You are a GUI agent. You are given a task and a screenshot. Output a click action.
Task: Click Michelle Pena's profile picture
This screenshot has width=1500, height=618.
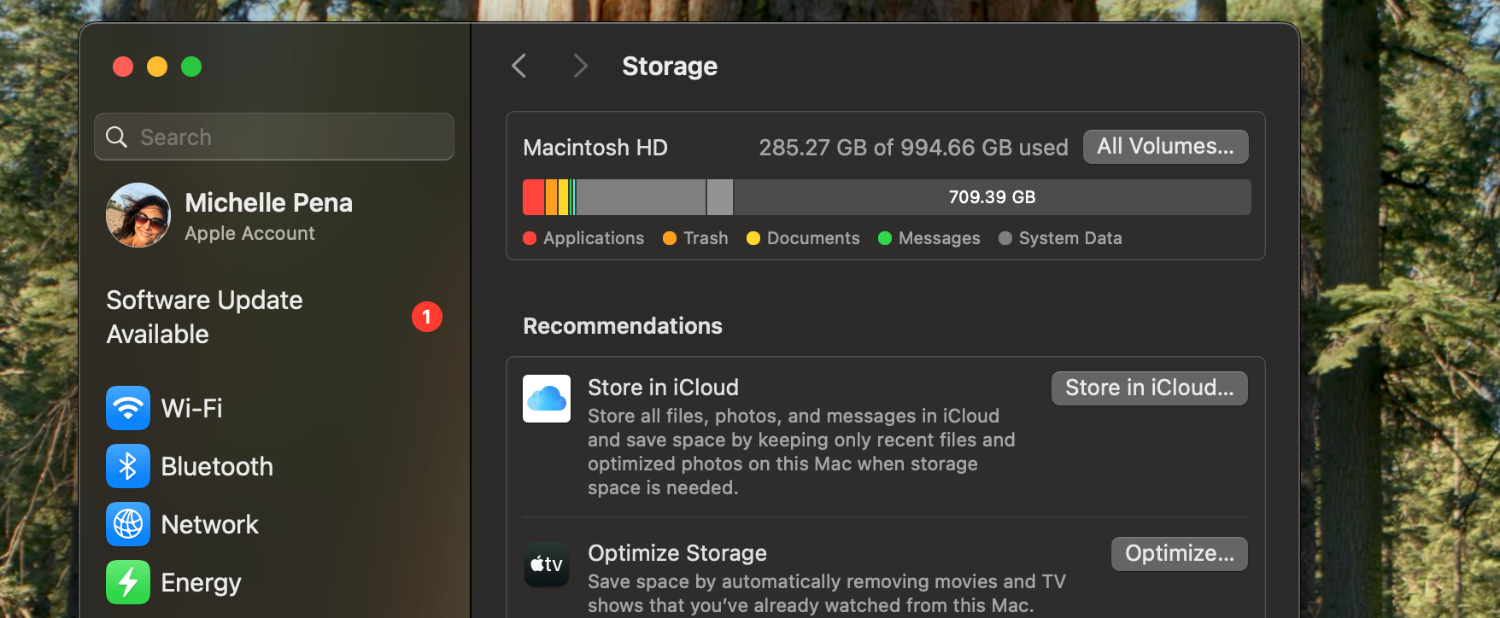pyautogui.click(x=138, y=215)
